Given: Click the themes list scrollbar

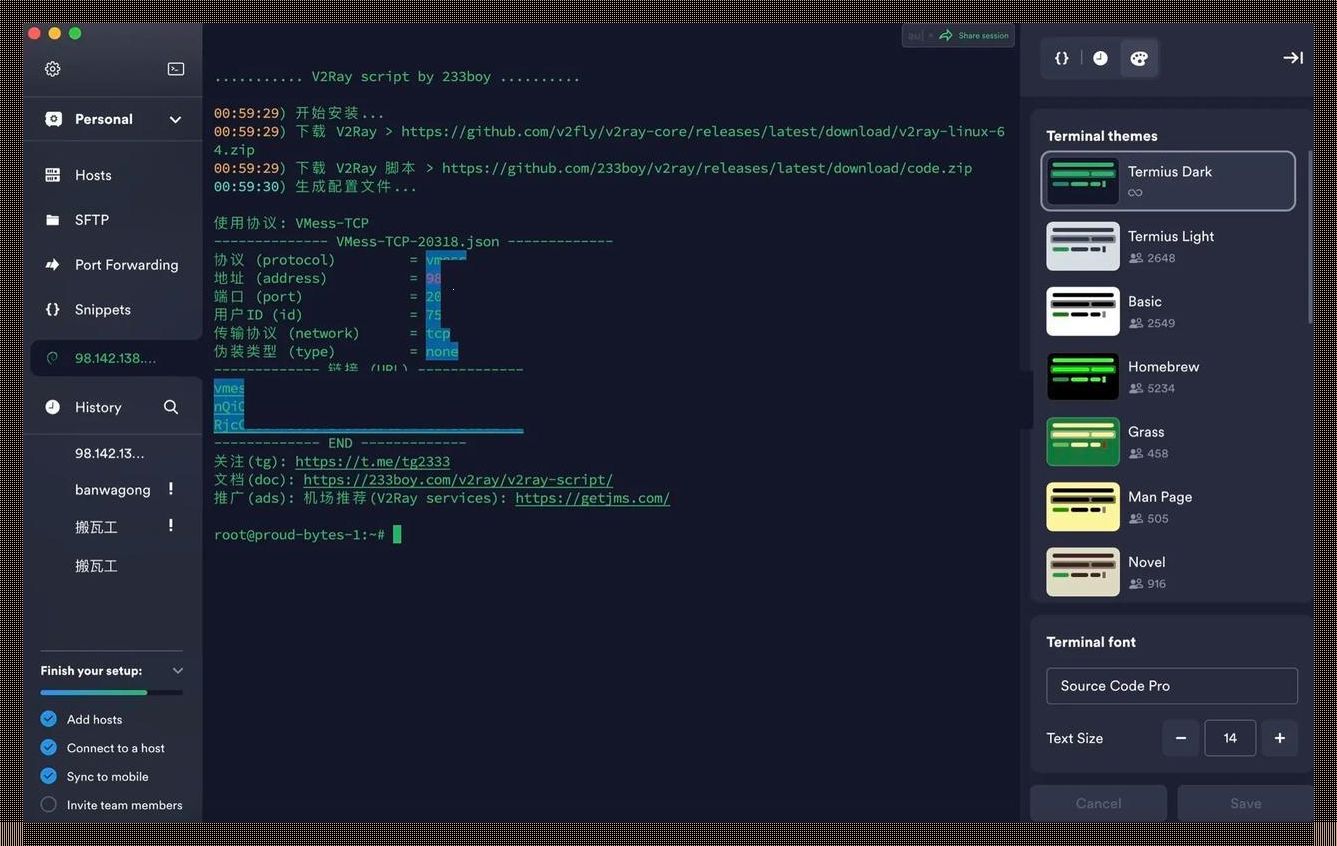Looking at the screenshot, I should click(1310, 237).
